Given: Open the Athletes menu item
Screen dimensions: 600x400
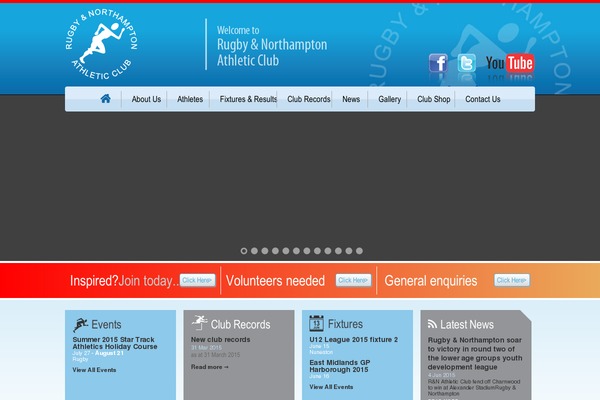Looking at the screenshot, I should [x=190, y=99].
